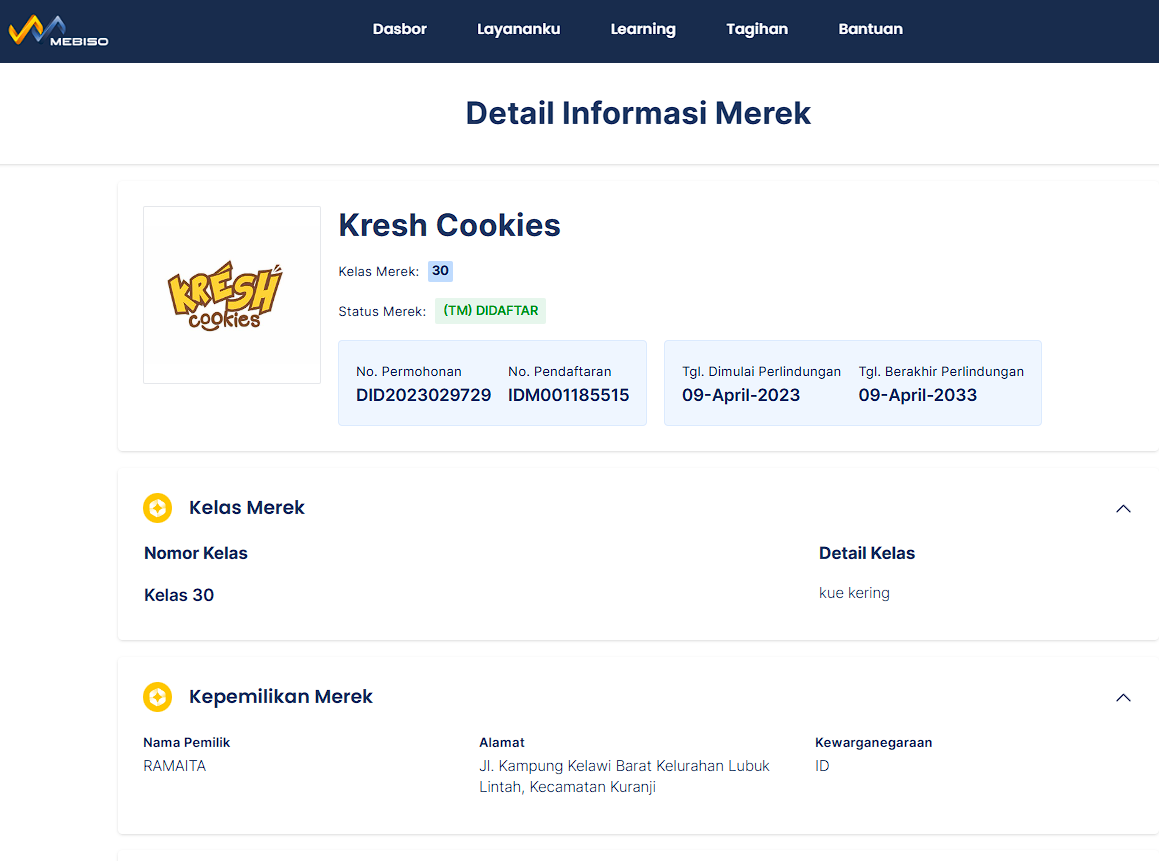Select registration number IDM001185515

point(568,395)
